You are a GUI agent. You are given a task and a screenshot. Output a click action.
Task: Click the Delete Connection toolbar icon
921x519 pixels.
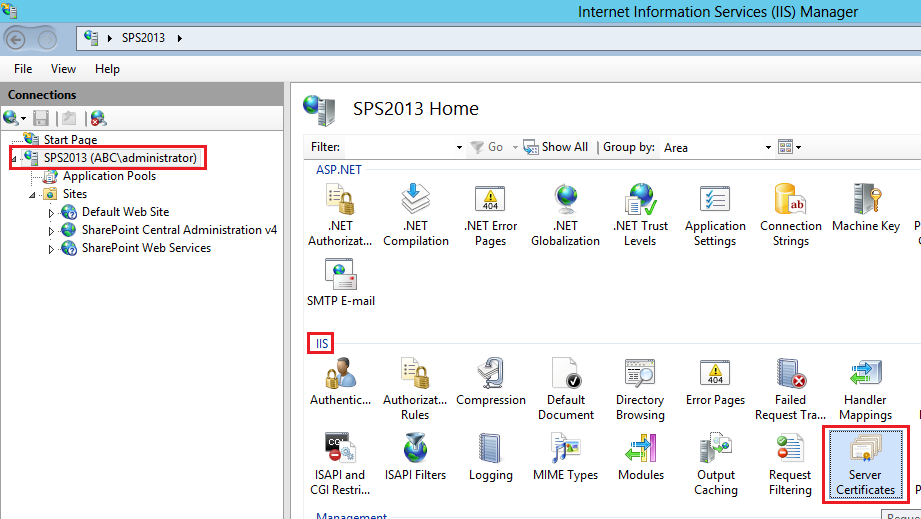click(x=98, y=118)
